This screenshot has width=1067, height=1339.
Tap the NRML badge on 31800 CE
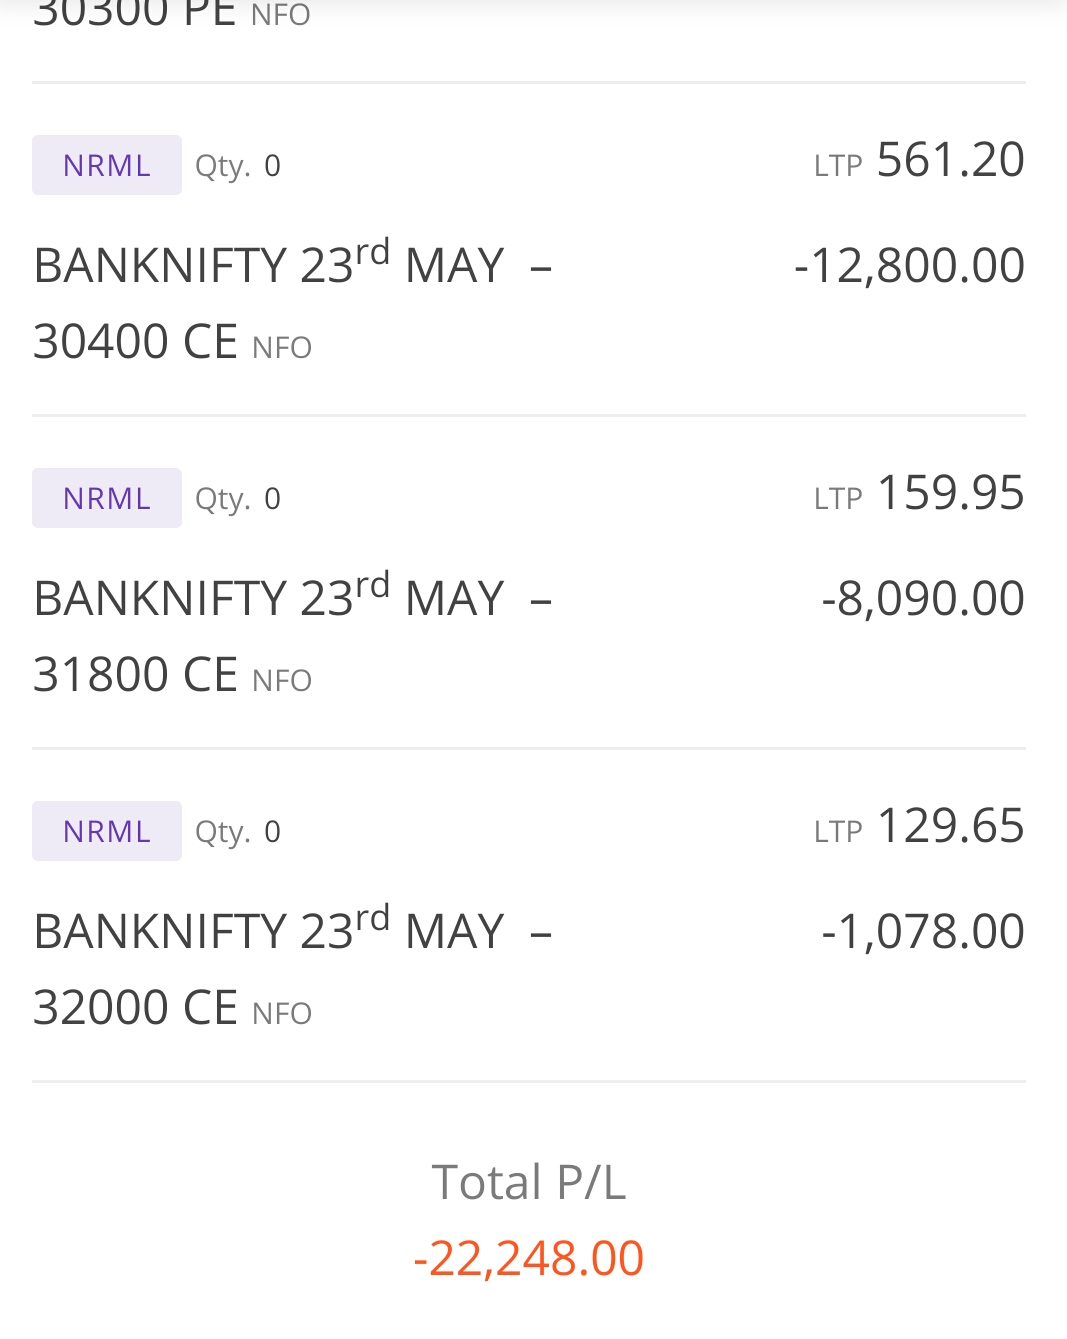(x=107, y=498)
